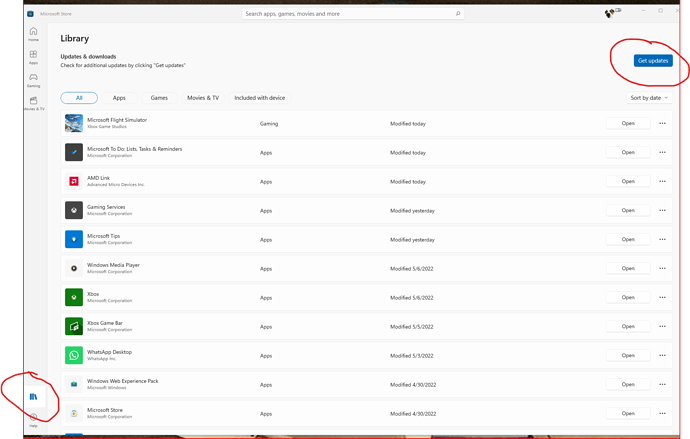Filter library by Games
This screenshot has width=690, height=439.
tap(159, 98)
